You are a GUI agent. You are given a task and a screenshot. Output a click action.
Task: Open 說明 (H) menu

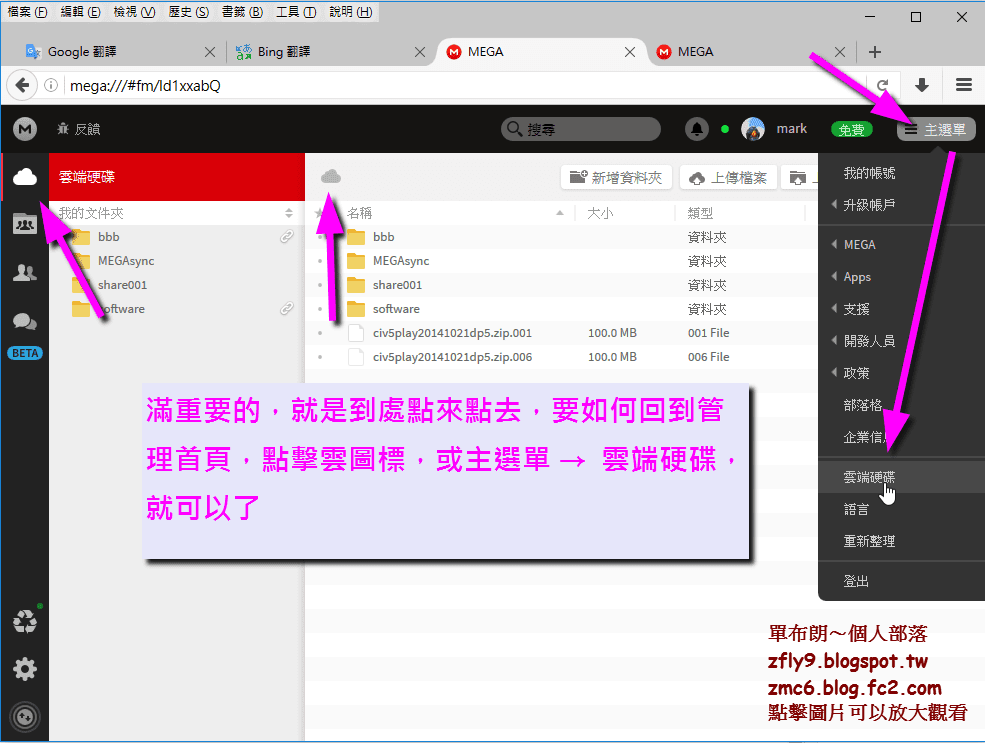[x=351, y=12]
